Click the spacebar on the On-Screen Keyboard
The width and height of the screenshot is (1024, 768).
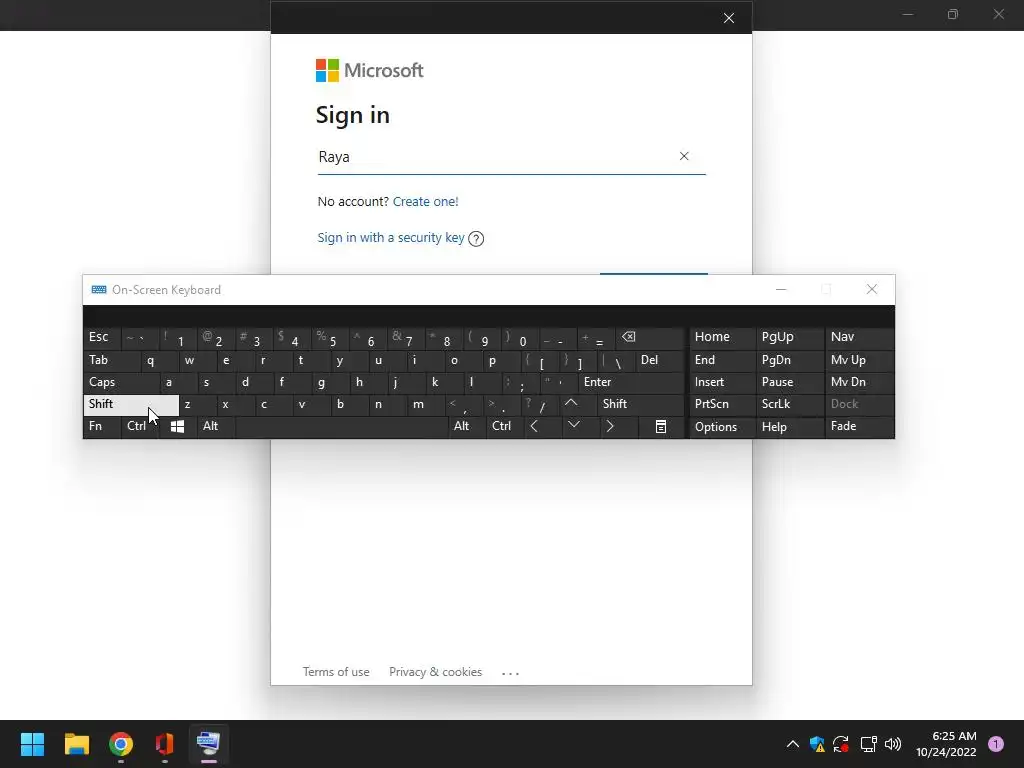[341, 426]
